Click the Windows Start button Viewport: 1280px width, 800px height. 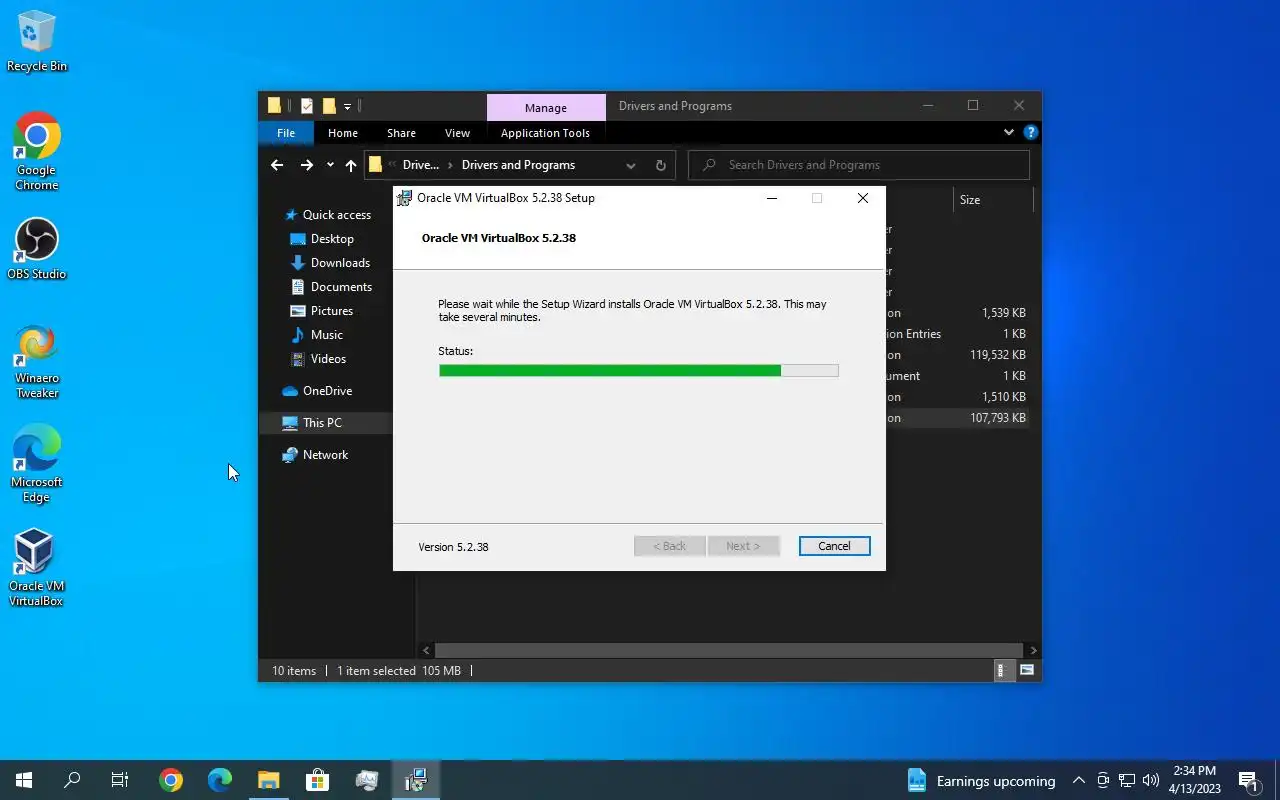point(24,780)
